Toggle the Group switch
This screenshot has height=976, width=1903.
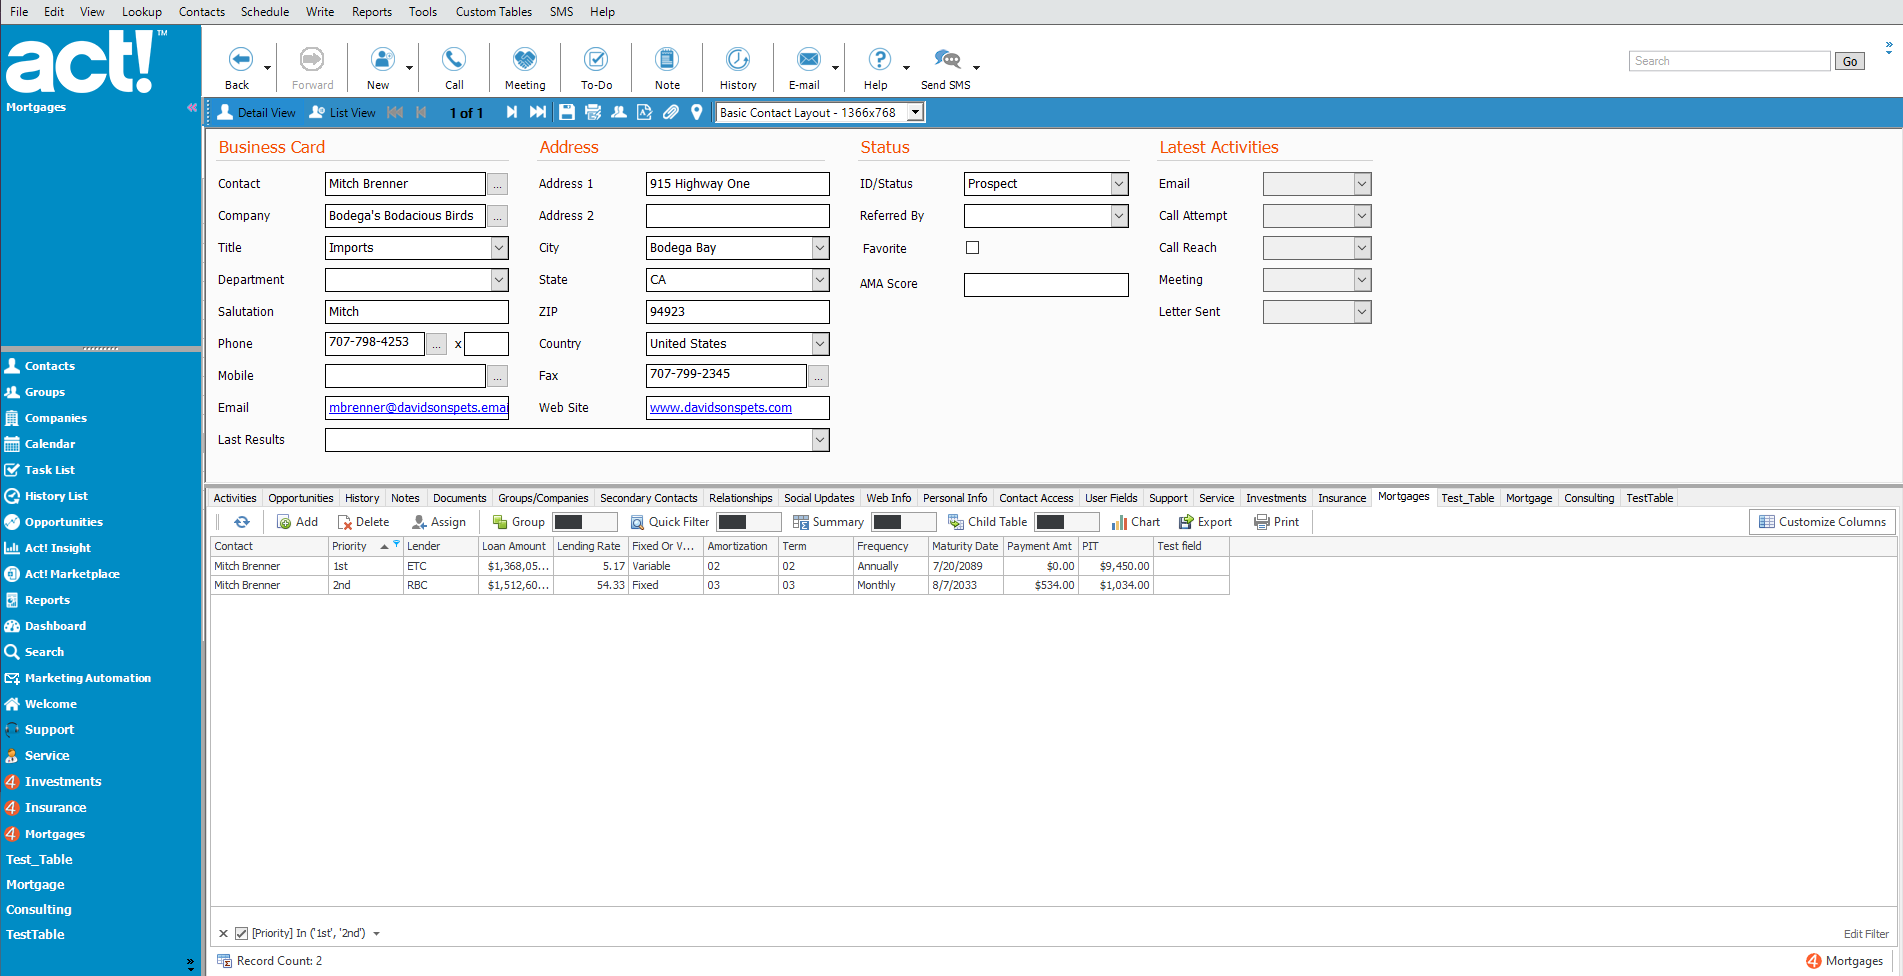coord(585,522)
